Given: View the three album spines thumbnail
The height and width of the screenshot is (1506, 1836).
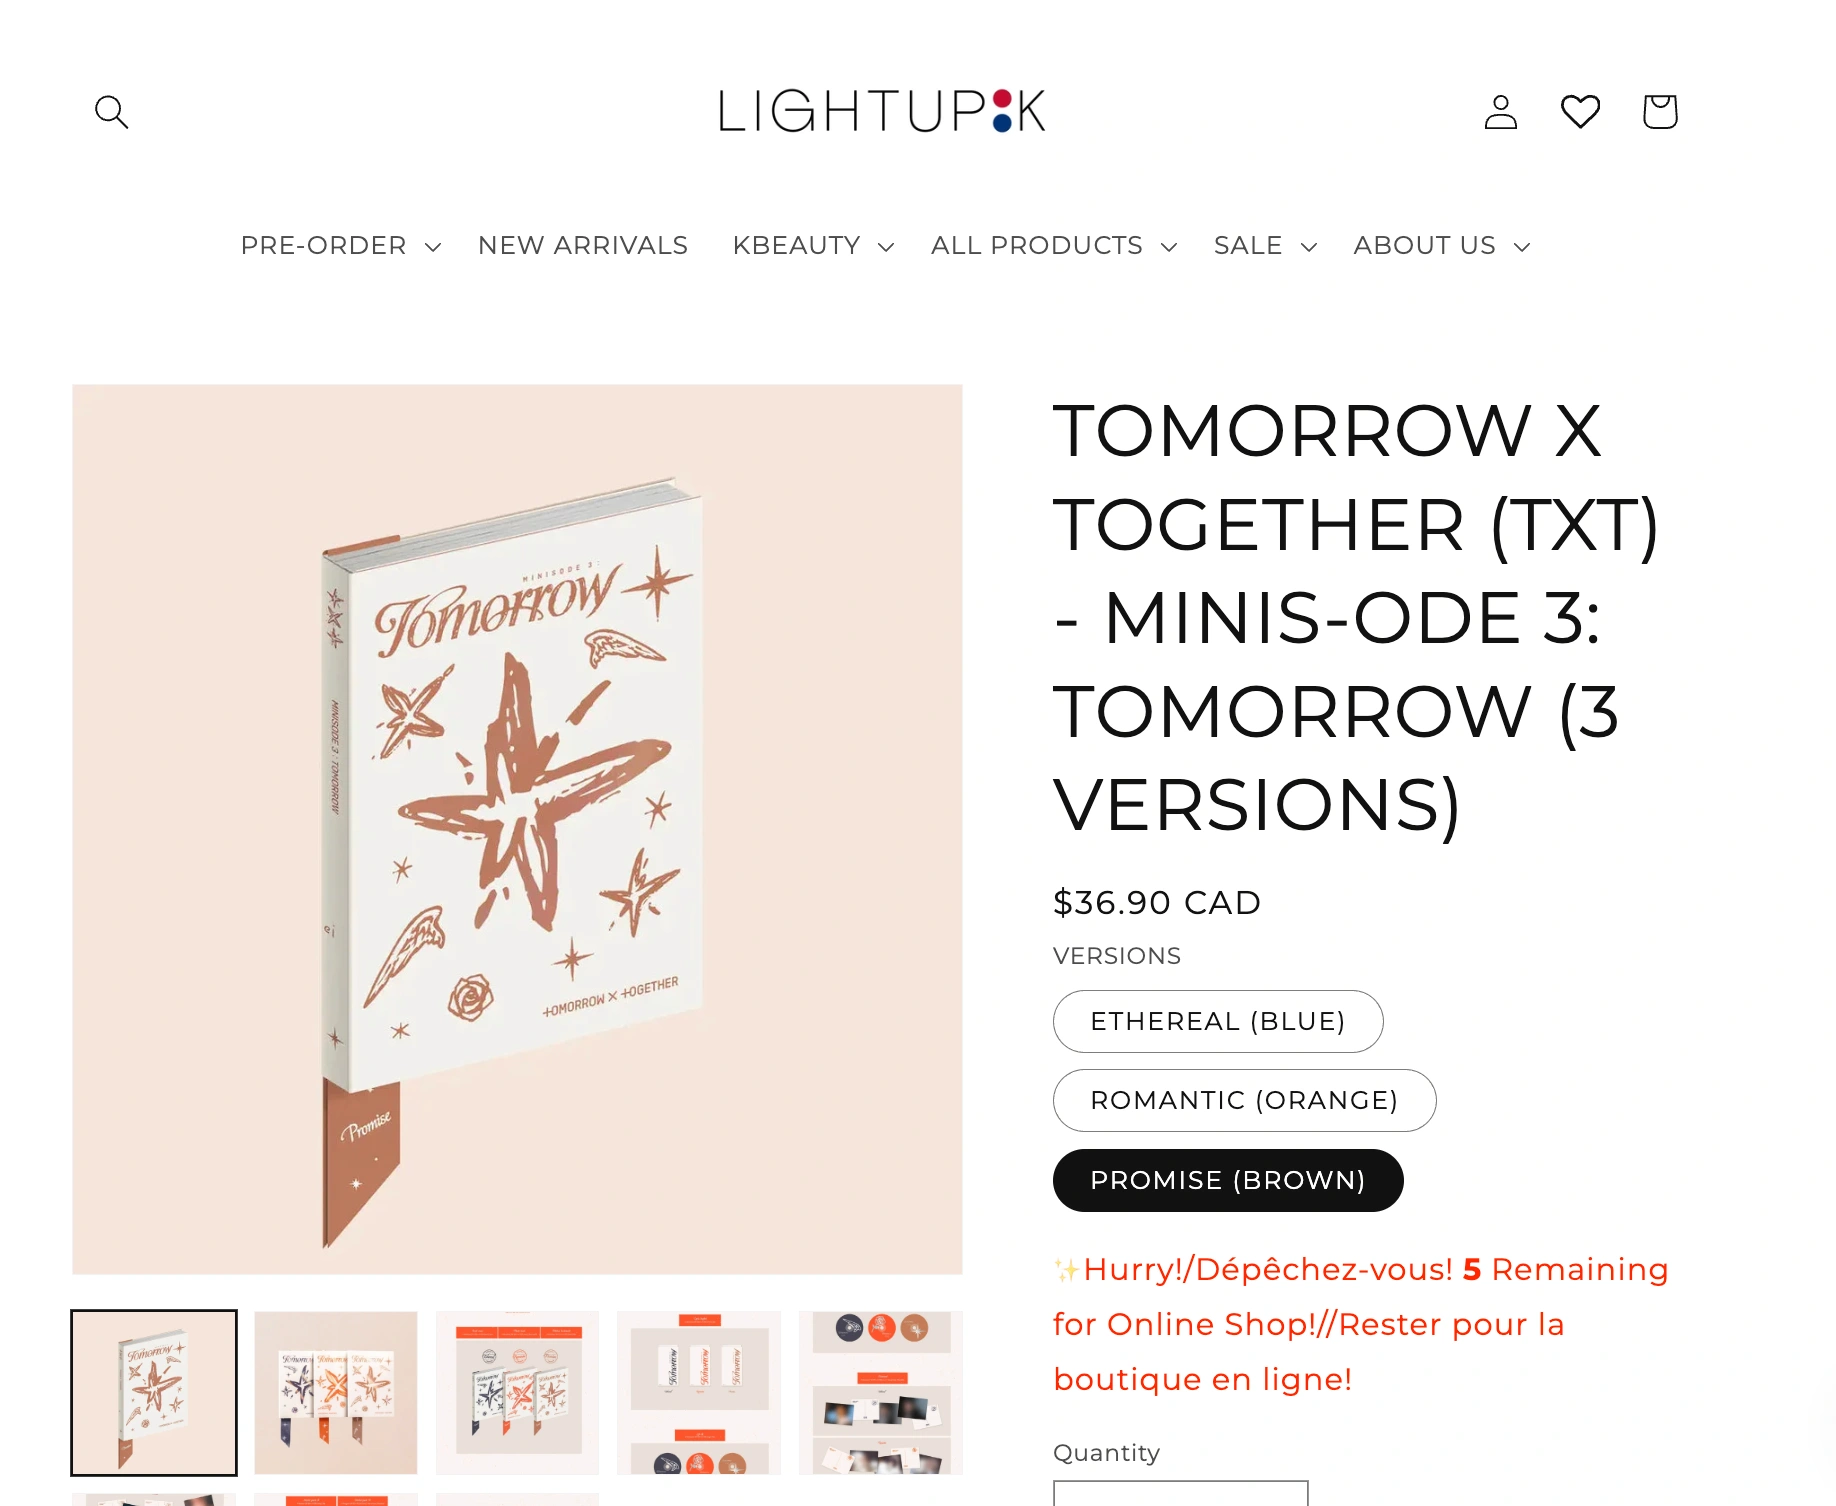Looking at the screenshot, I should [699, 1392].
